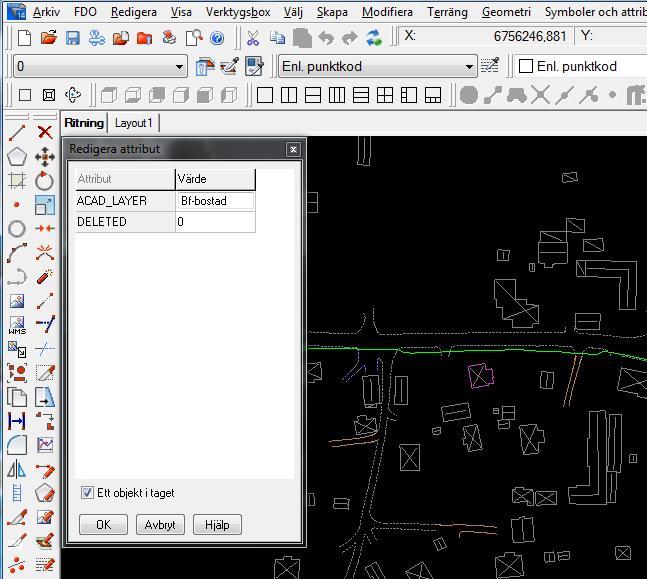
Task: Click the Save diskette icon
Action: pos(73,38)
